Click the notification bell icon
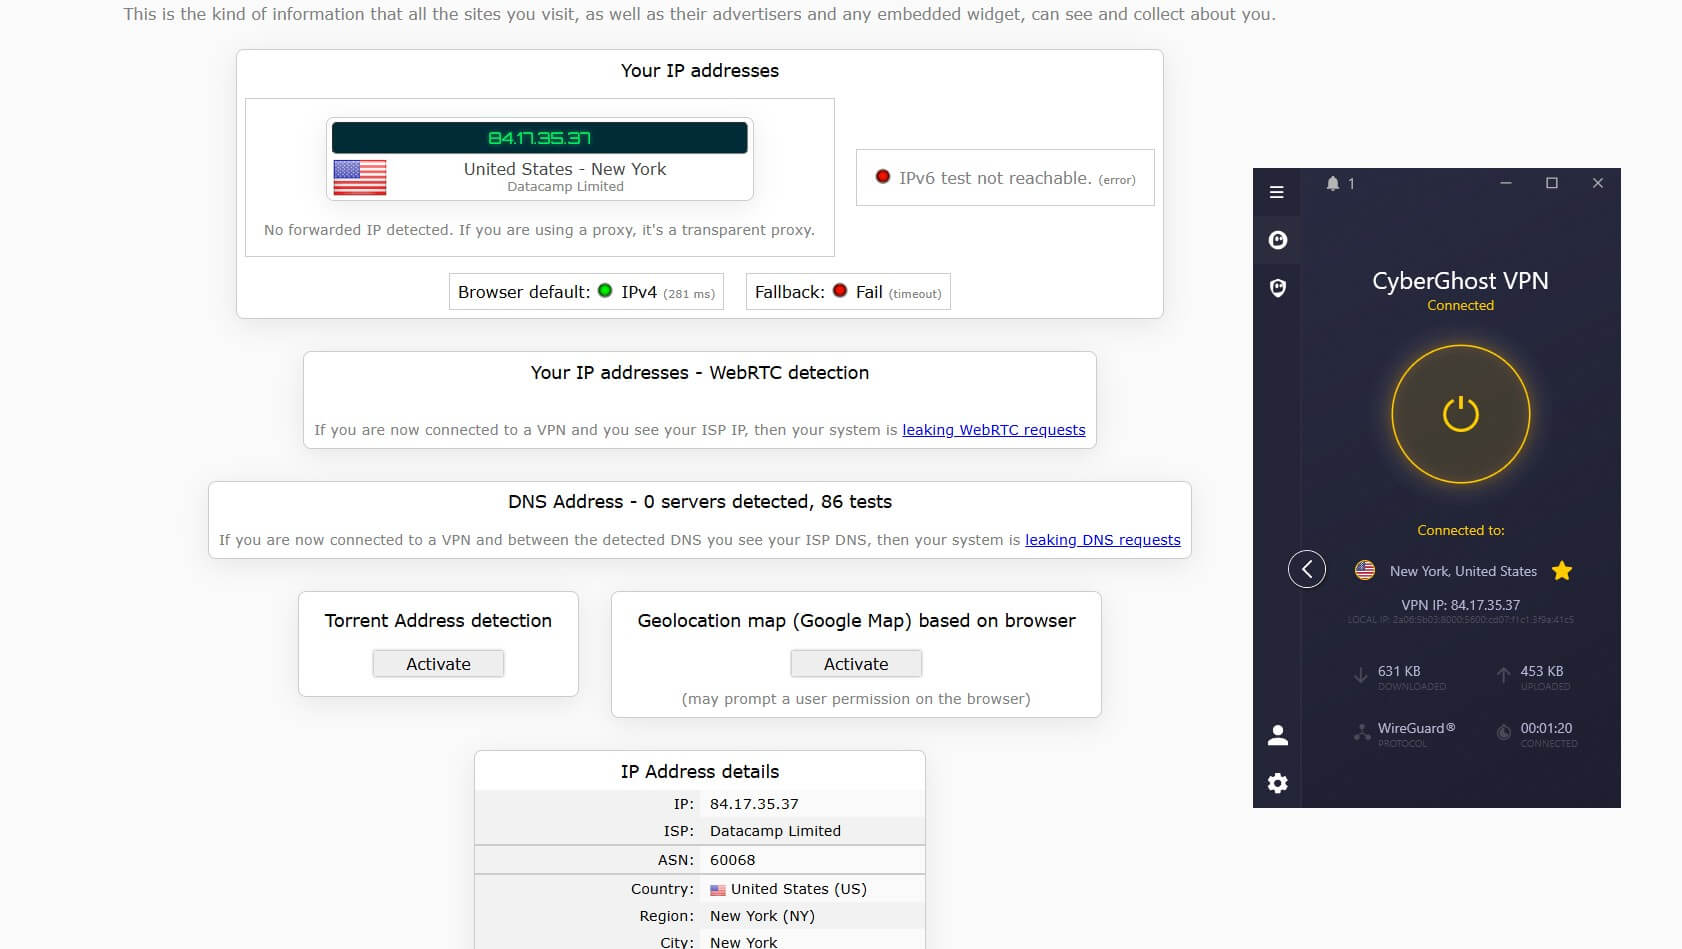This screenshot has width=1682, height=949. point(1332,183)
